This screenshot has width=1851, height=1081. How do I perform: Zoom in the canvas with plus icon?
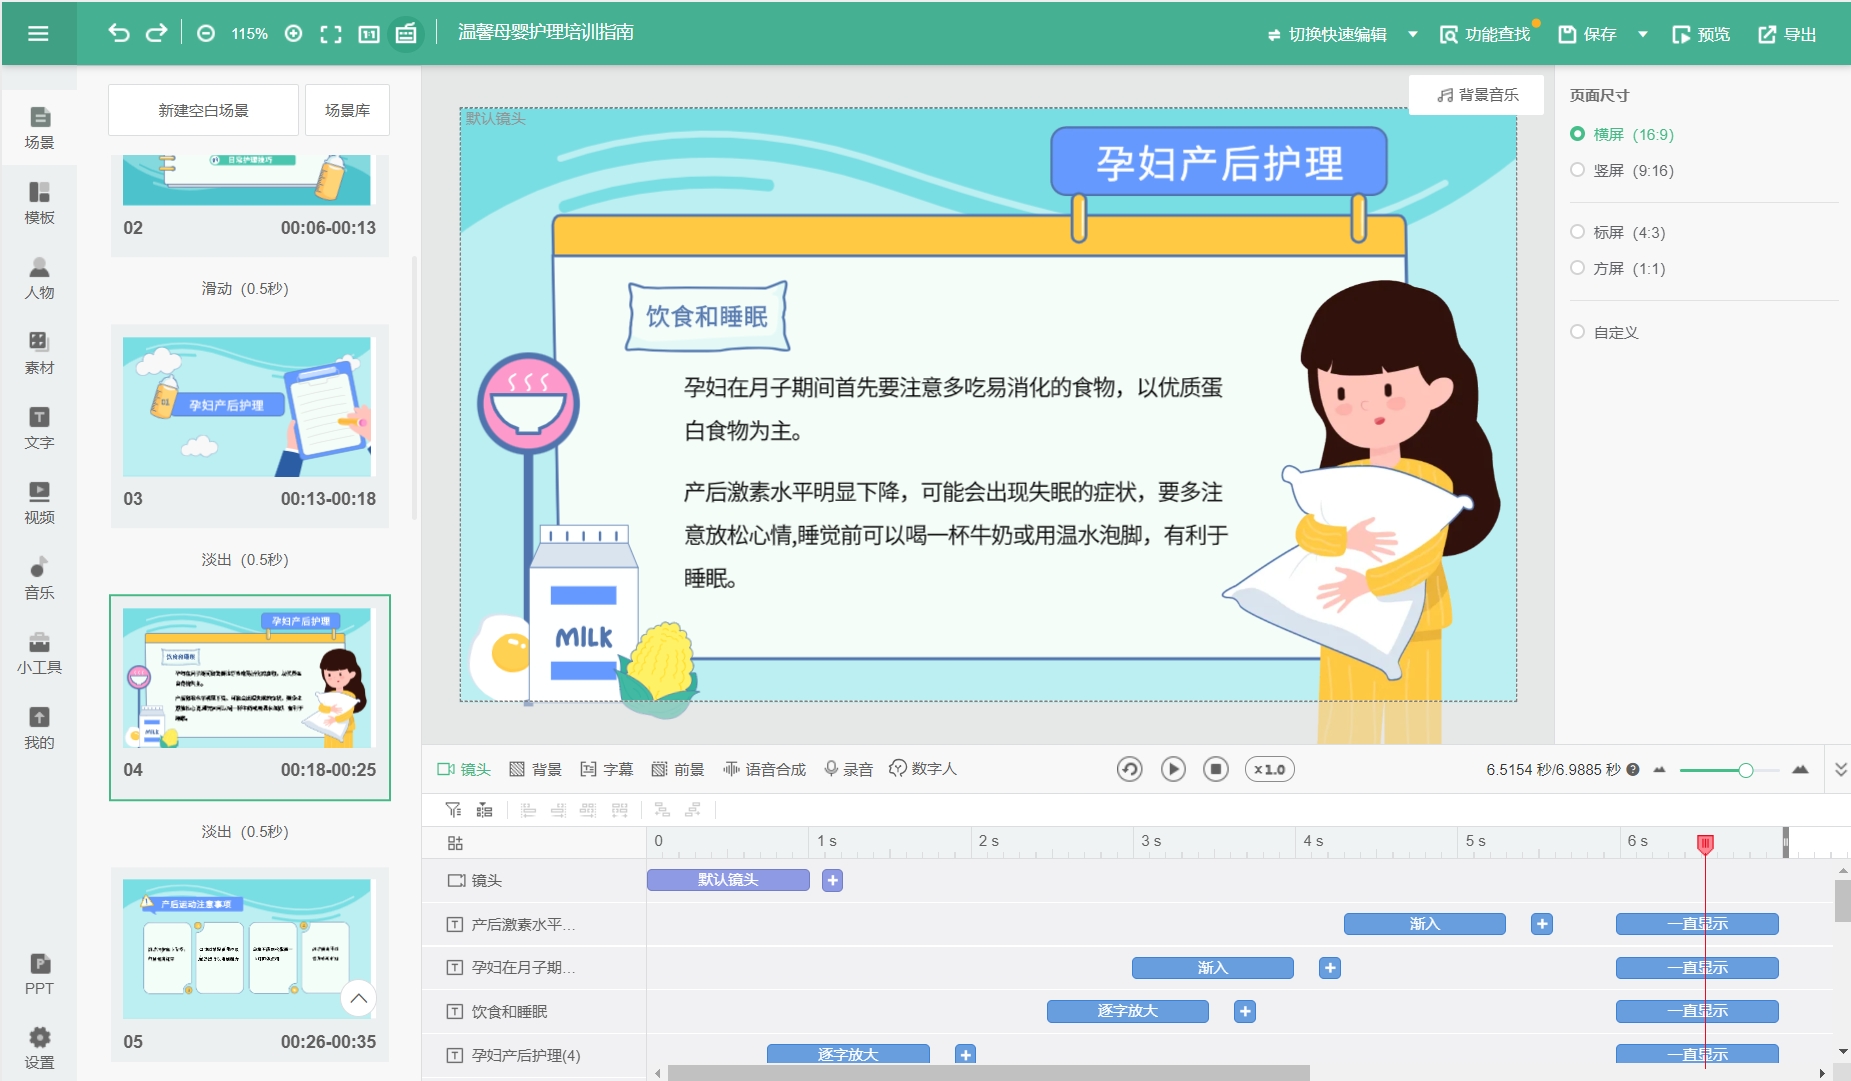click(293, 34)
